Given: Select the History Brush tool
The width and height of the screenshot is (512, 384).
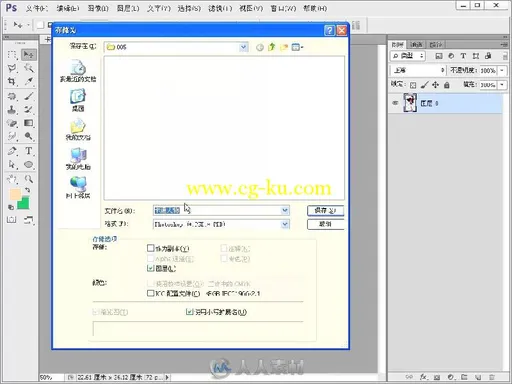Looking at the screenshot, I should click(x=29, y=109).
